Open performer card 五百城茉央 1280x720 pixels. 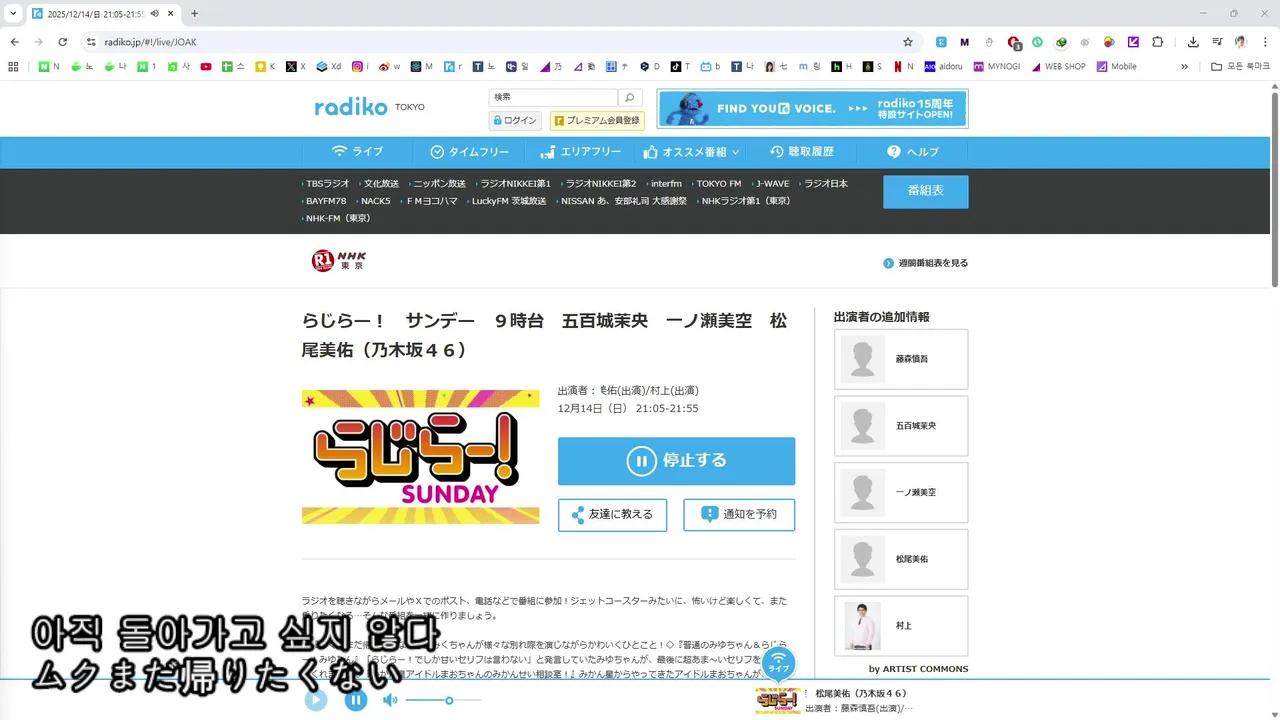tap(901, 426)
